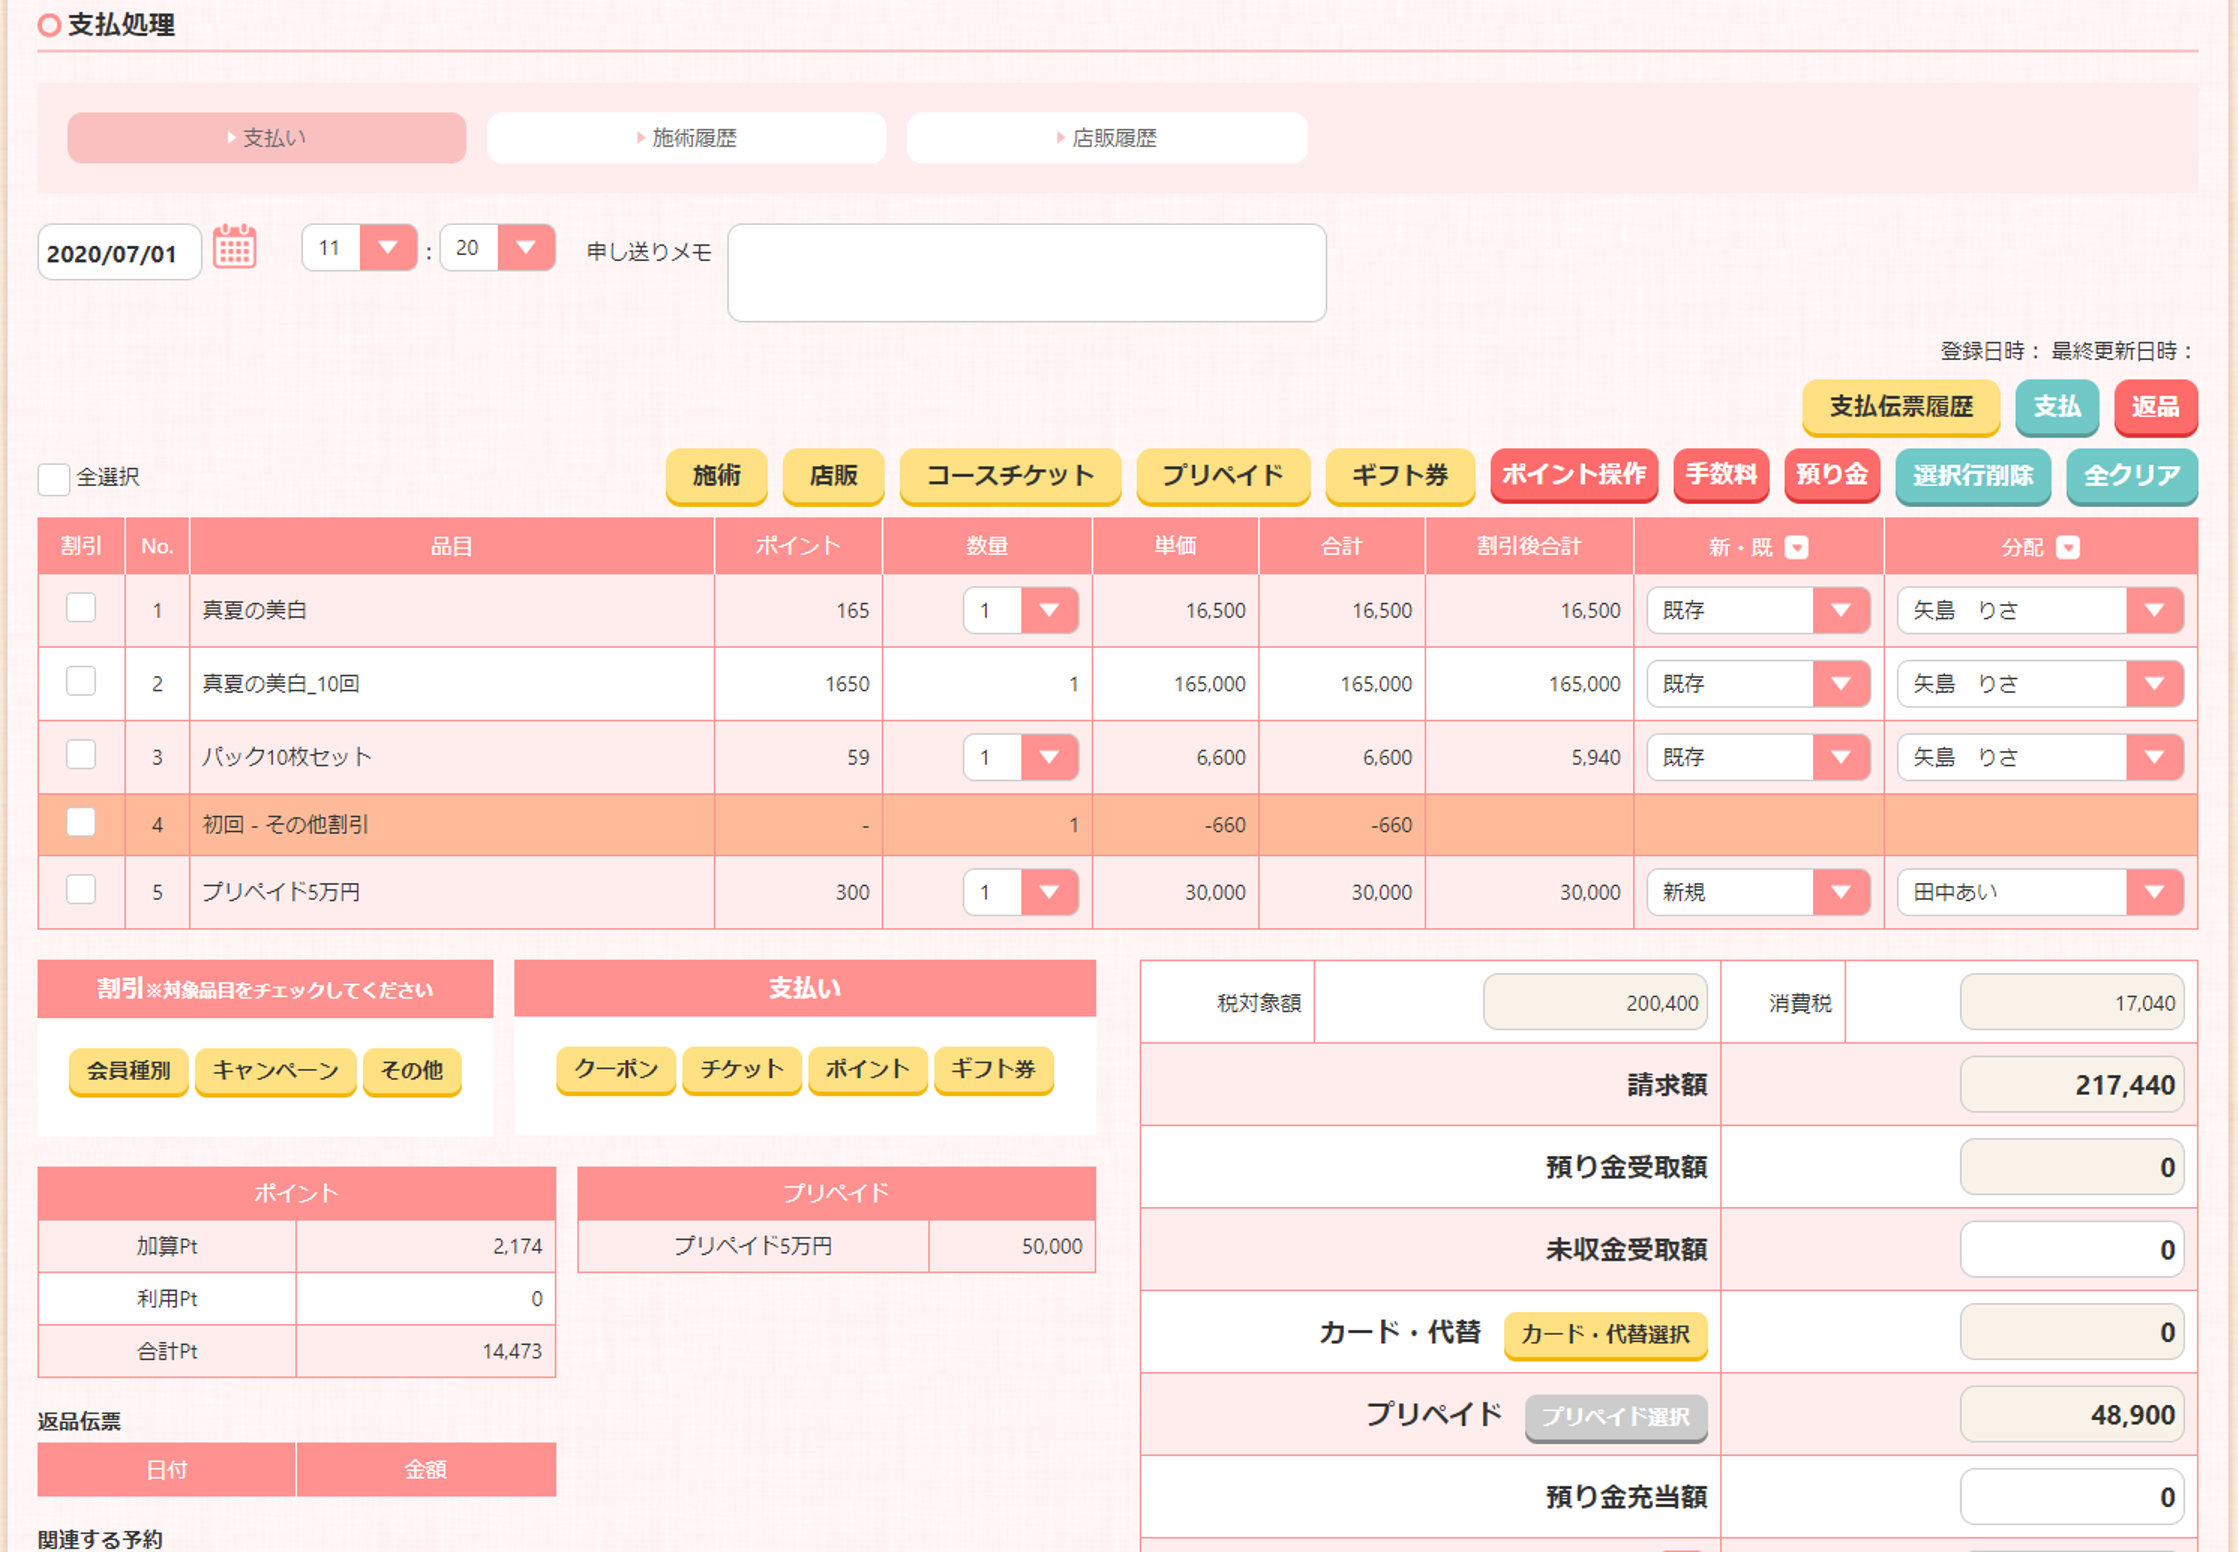Viewport: 2238px width, 1552px height.
Task: Click the カード・代替選択 button
Action: point(1605,1335)
